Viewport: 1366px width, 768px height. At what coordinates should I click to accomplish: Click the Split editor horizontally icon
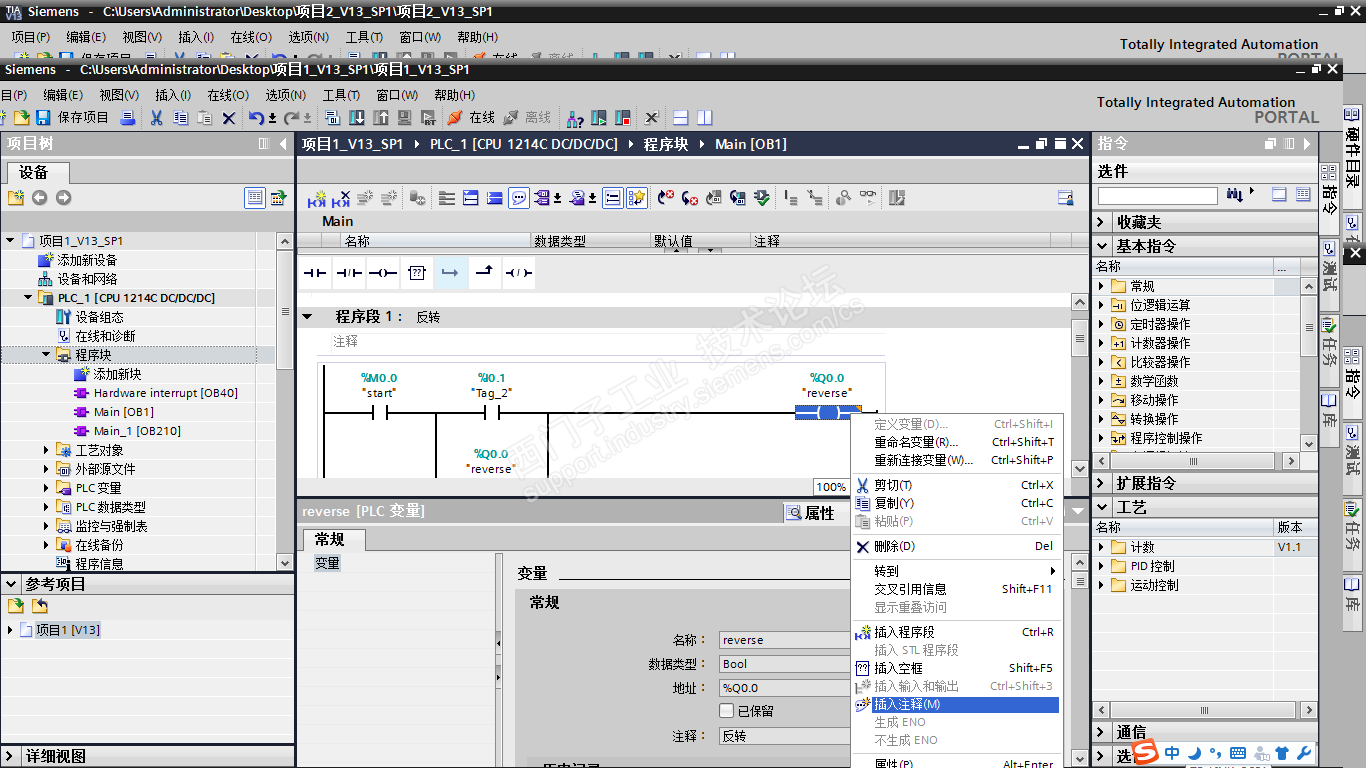(x=681, y=118)
